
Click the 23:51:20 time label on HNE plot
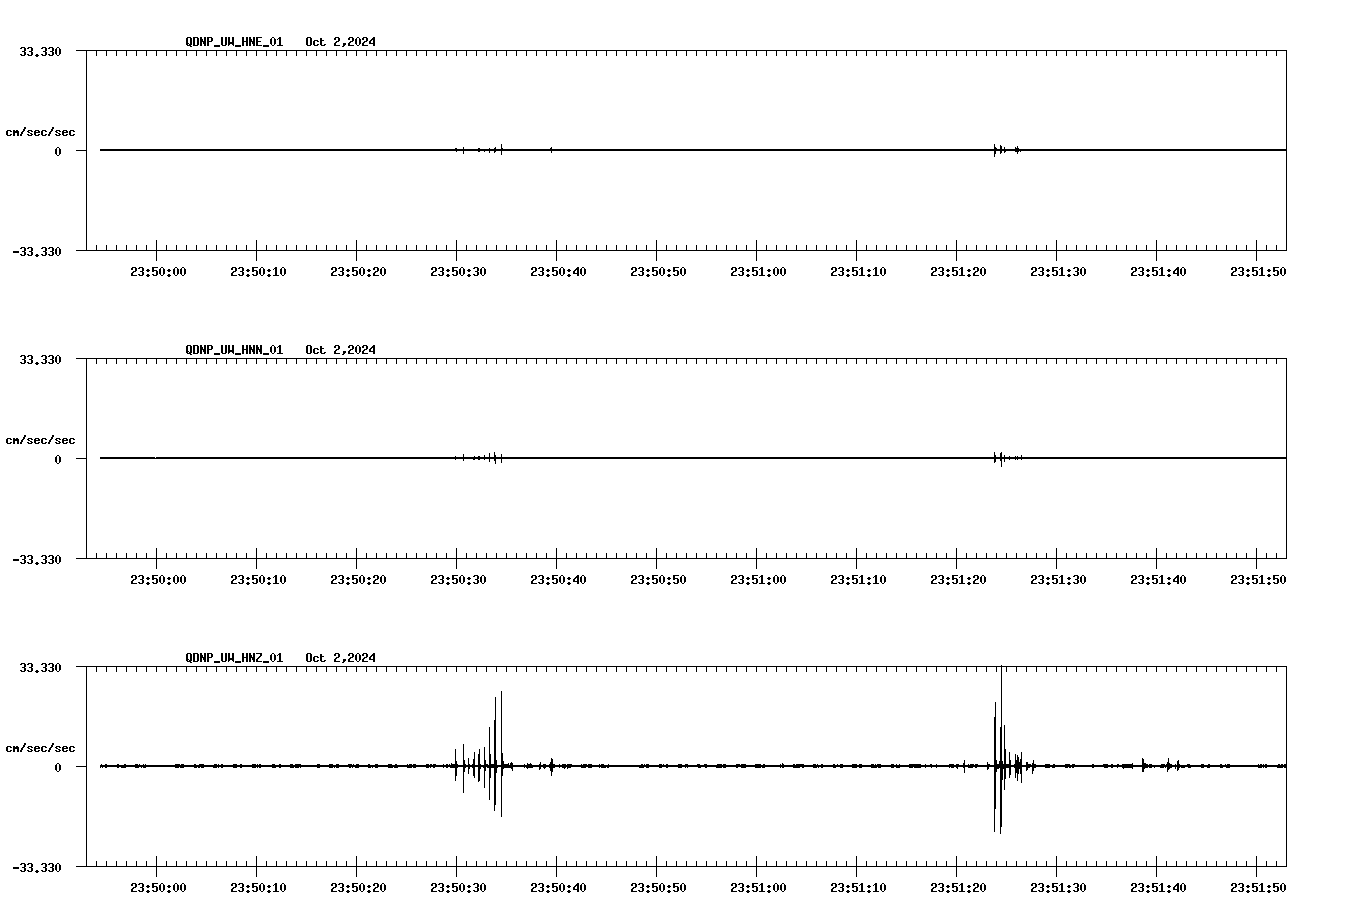958,272
